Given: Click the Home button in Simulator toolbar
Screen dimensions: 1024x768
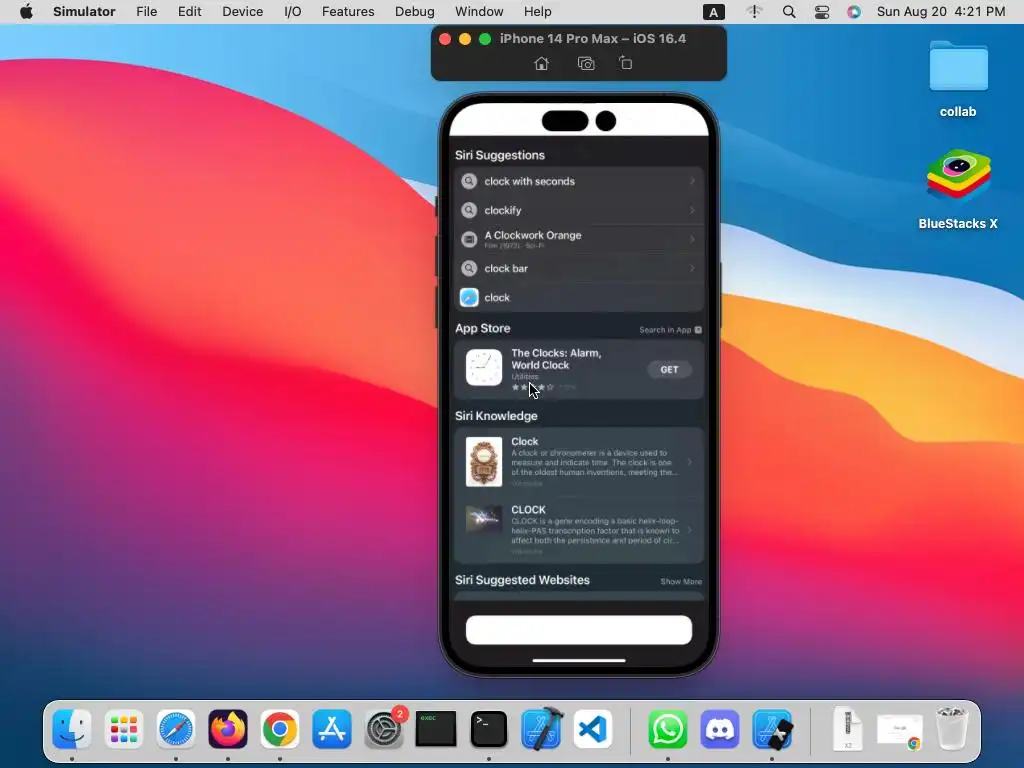Looking at the screenshot, I should [x=541, y=63].
